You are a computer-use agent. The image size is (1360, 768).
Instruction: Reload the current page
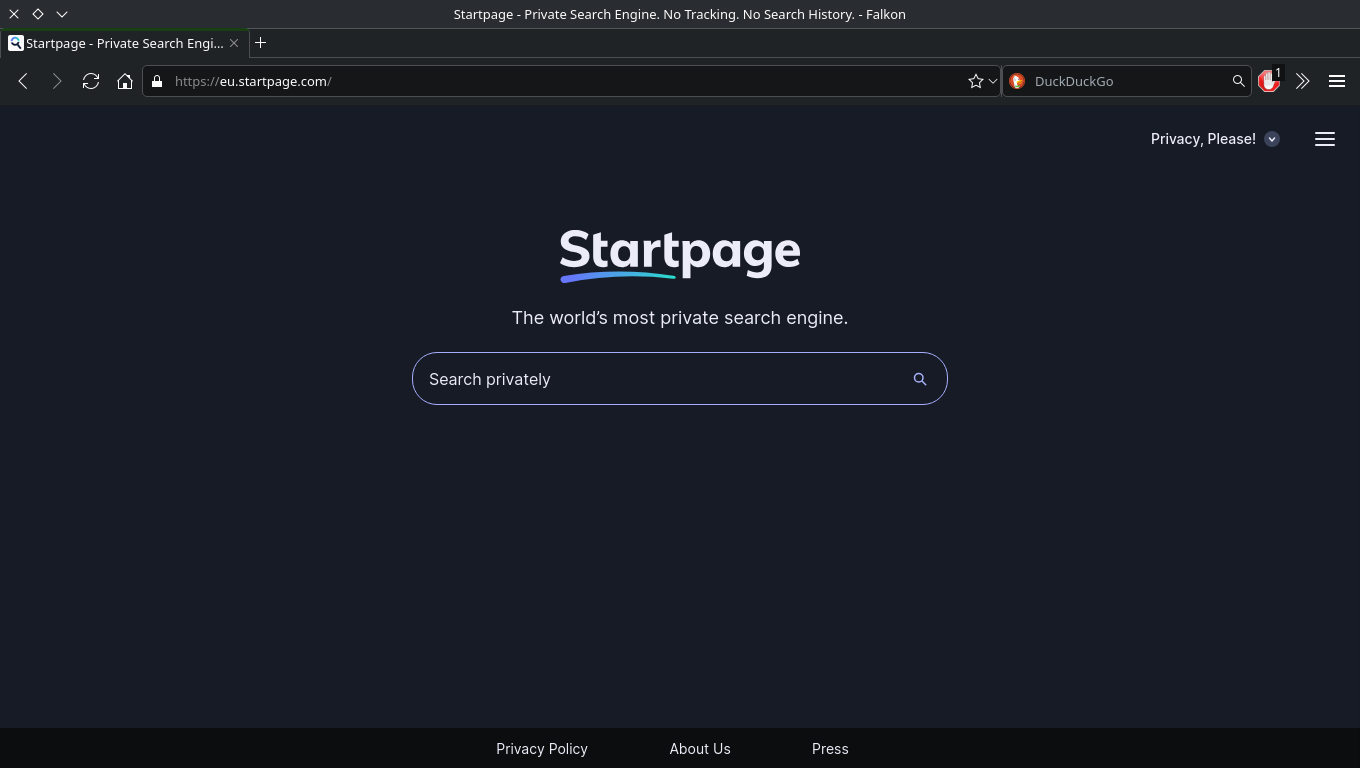click(x=90, y=81)
